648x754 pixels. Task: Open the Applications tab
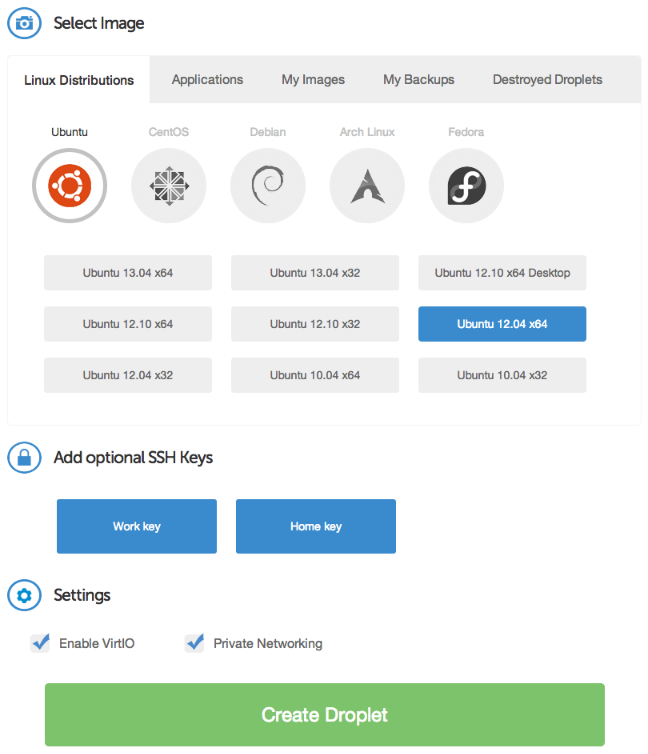(x=208, y=79)
